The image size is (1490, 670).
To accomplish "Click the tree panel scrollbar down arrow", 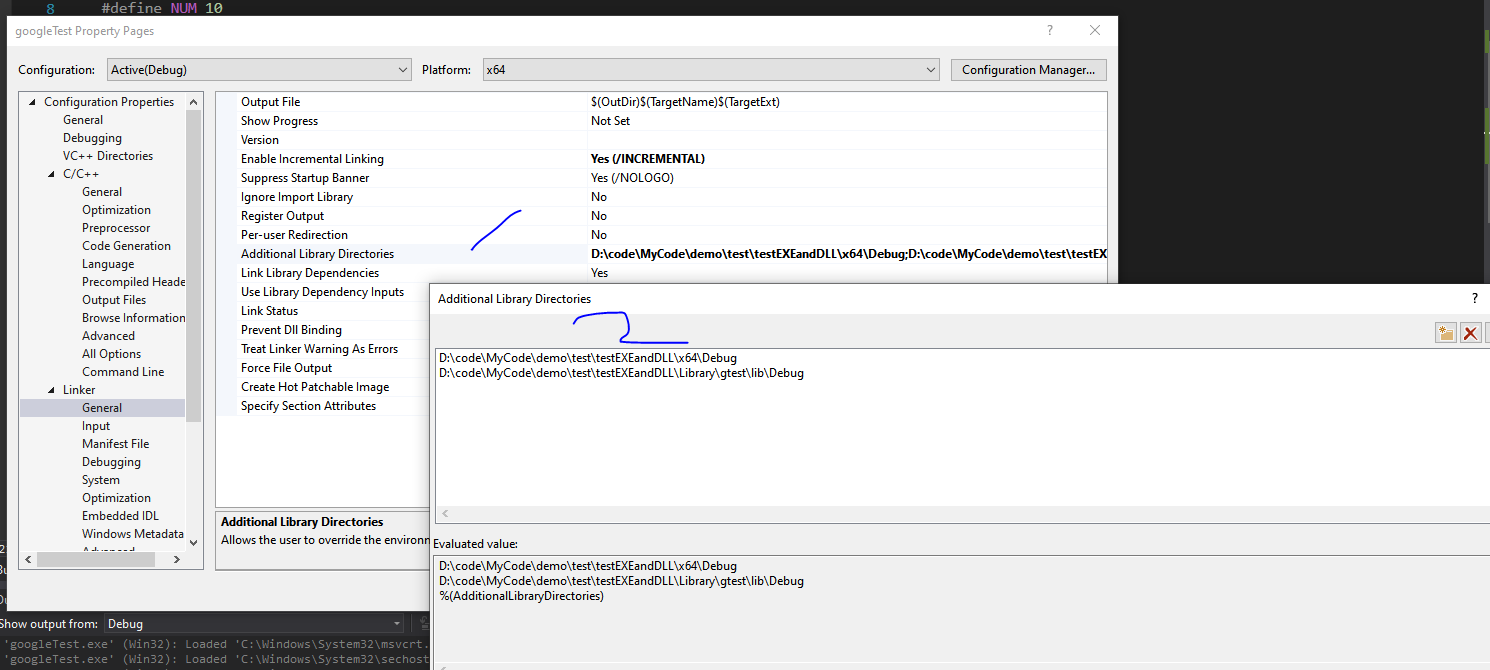I will click(193, 542).
